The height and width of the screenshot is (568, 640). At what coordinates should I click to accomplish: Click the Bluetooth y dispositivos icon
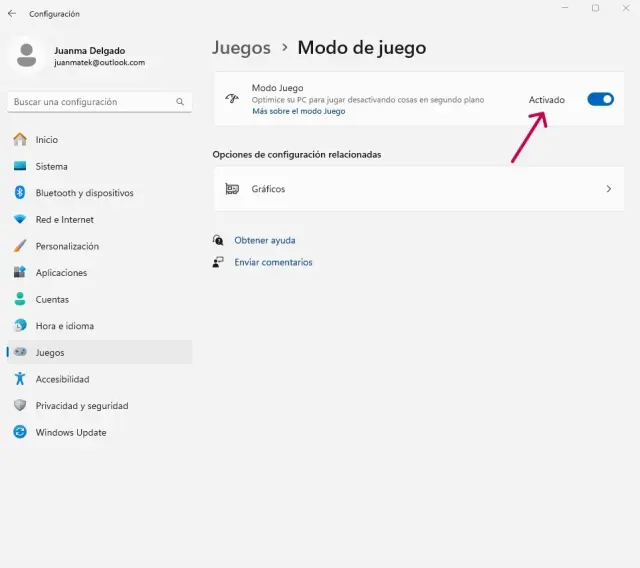click(x=20, y=193)
